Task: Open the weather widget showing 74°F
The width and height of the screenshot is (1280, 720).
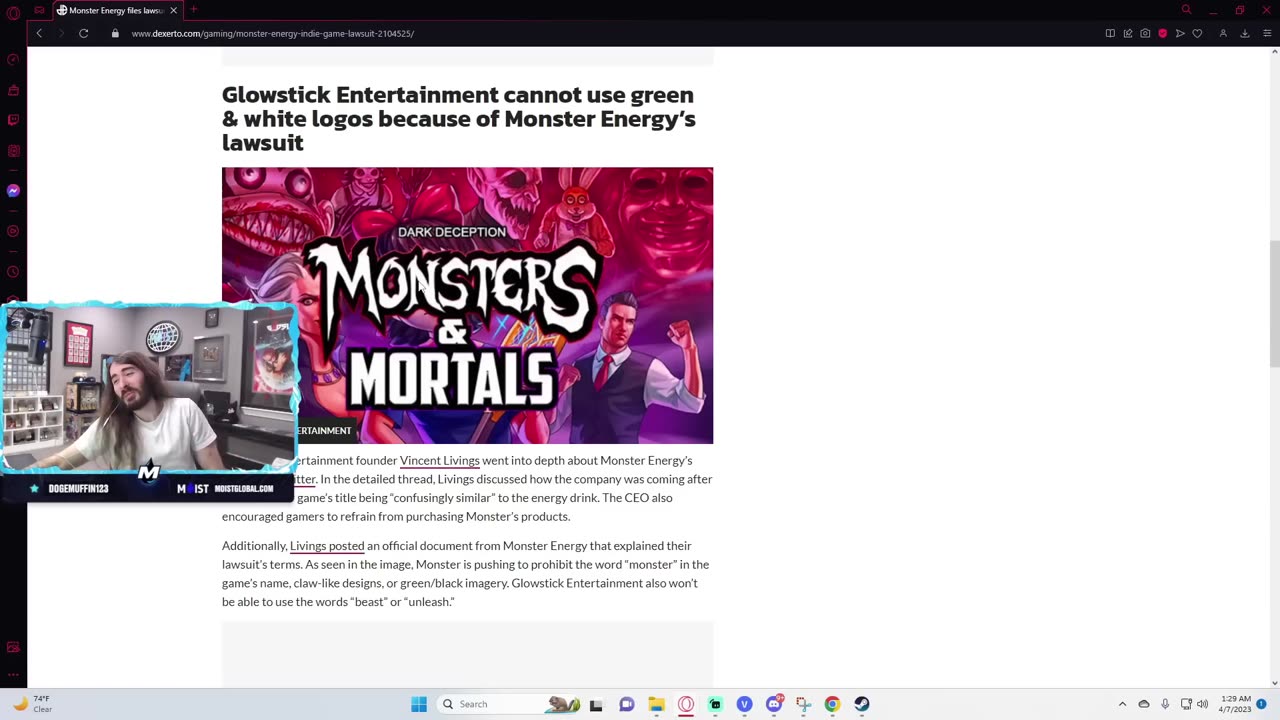Action: 32,704
